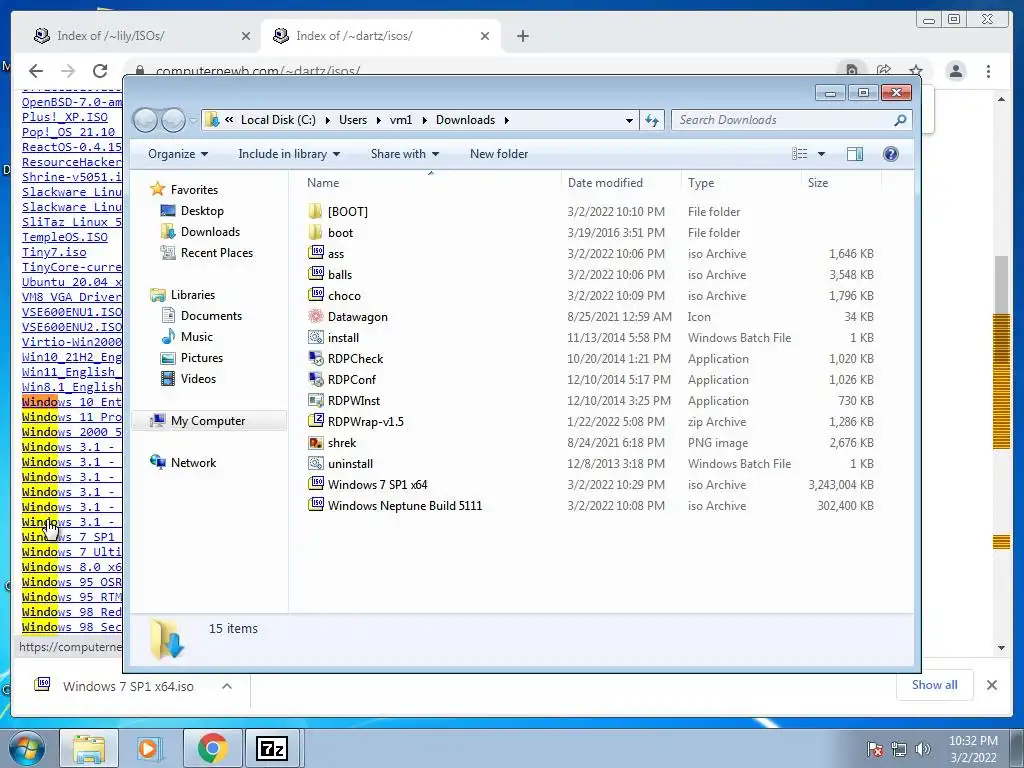The image size is (1024, 768).
Task: Click the RDPConf application icon
Action: coord(315,379)
